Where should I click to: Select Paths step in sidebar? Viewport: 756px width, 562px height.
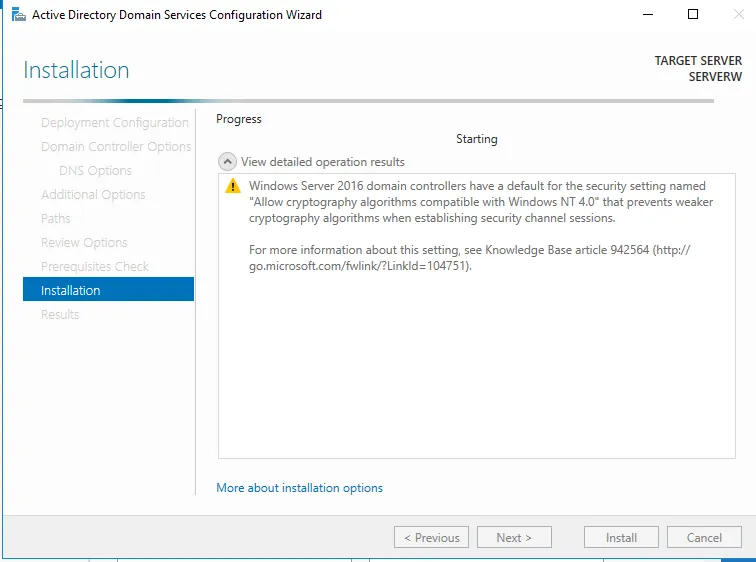point(55,218)
